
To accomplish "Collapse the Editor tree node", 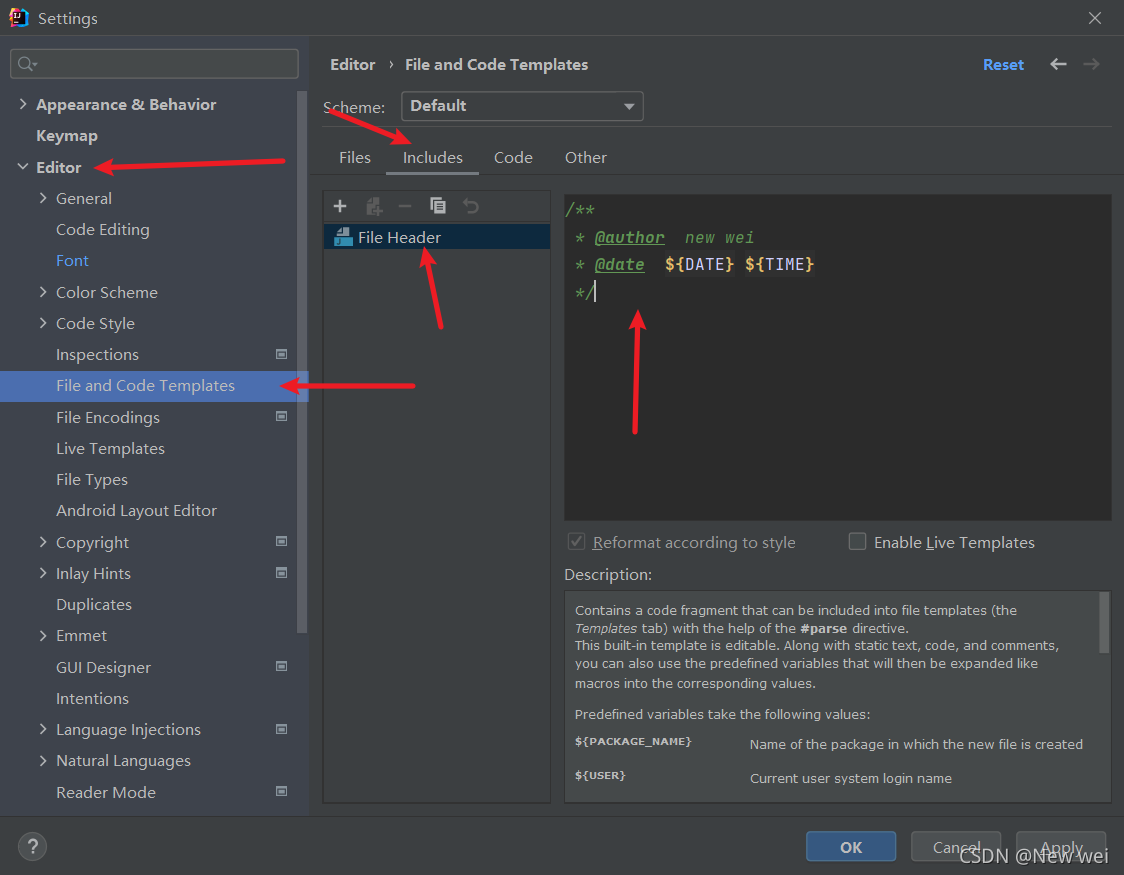I will click(x=23, y=167).
